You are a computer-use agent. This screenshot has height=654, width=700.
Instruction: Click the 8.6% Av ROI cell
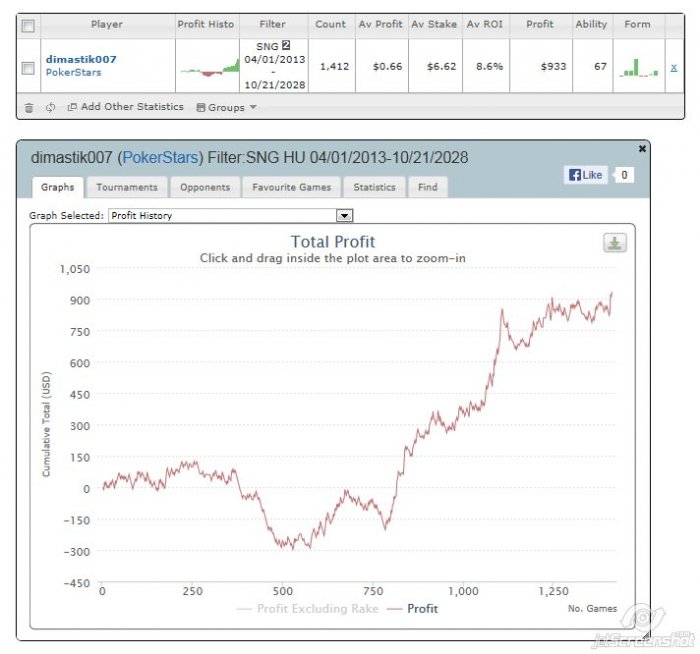pos(489,67)
